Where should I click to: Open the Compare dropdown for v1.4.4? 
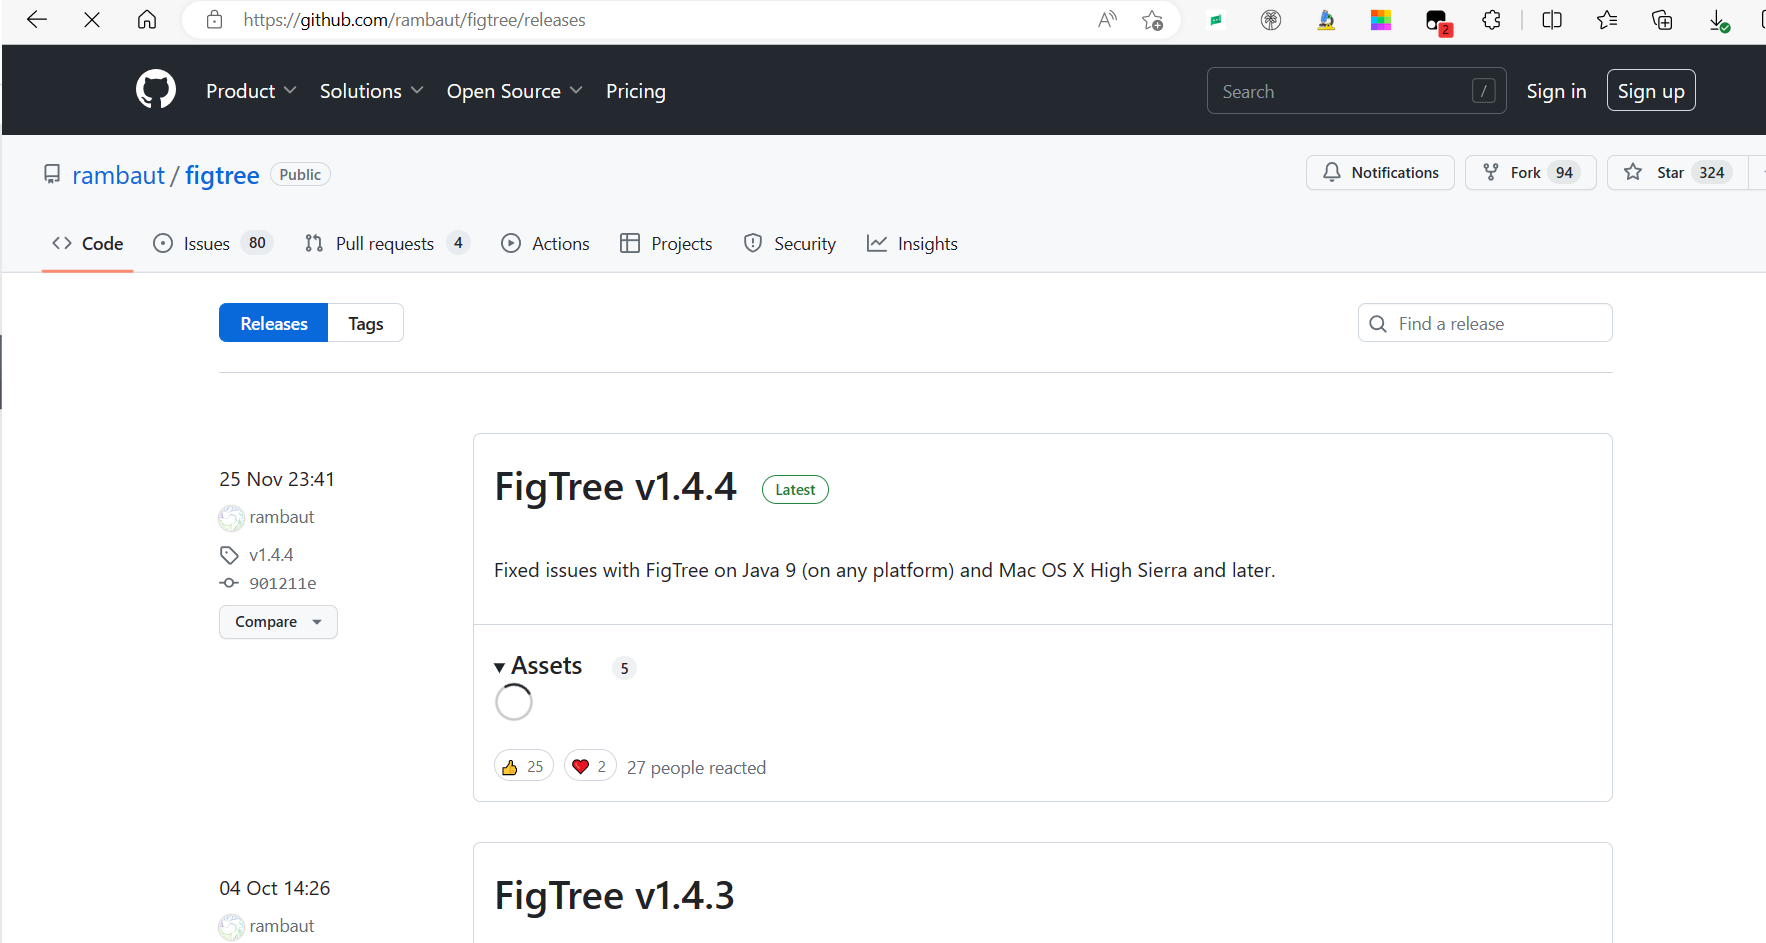coord(278,622)
